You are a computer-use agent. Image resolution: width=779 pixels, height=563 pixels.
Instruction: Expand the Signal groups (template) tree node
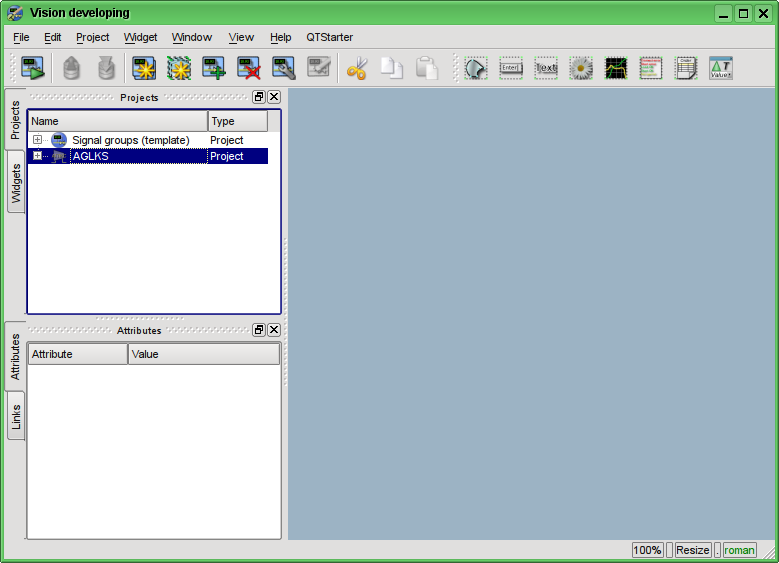click(37, 140)
